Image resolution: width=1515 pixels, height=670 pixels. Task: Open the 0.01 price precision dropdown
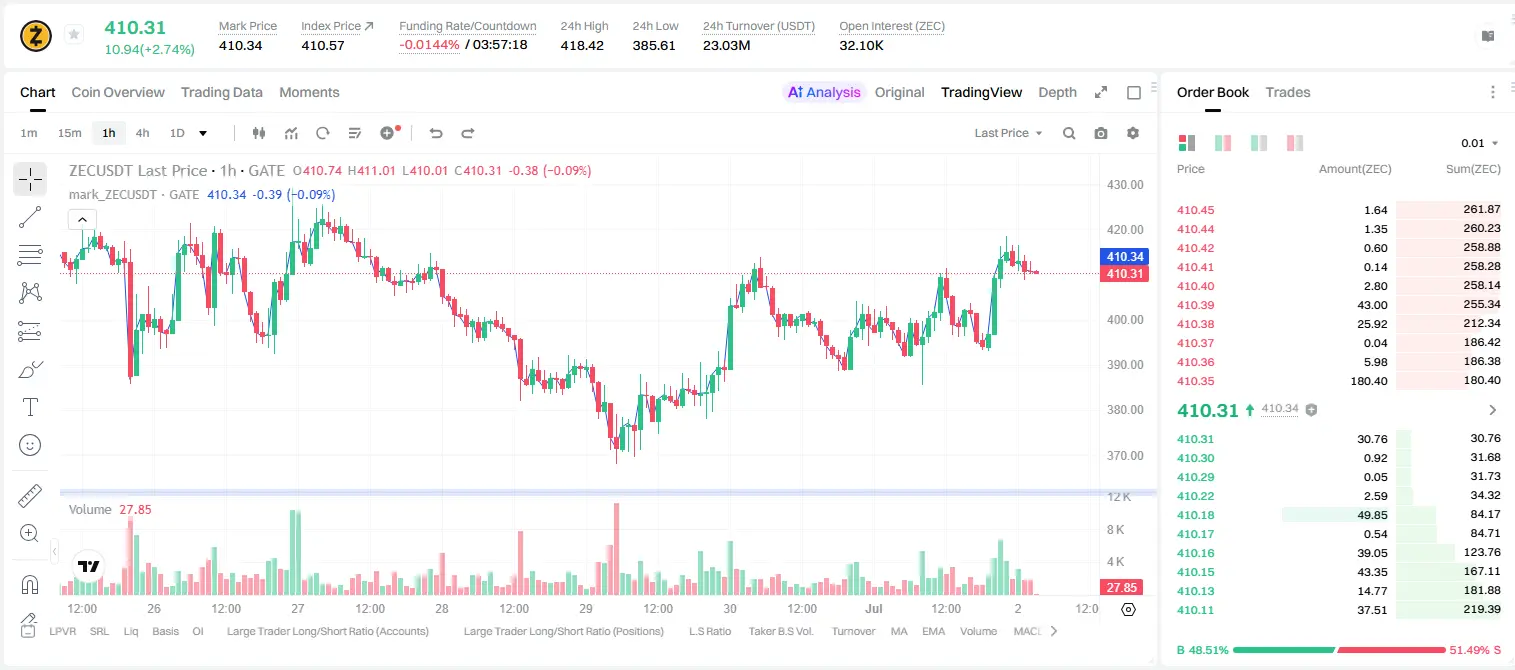click(x=1480, y=143)
